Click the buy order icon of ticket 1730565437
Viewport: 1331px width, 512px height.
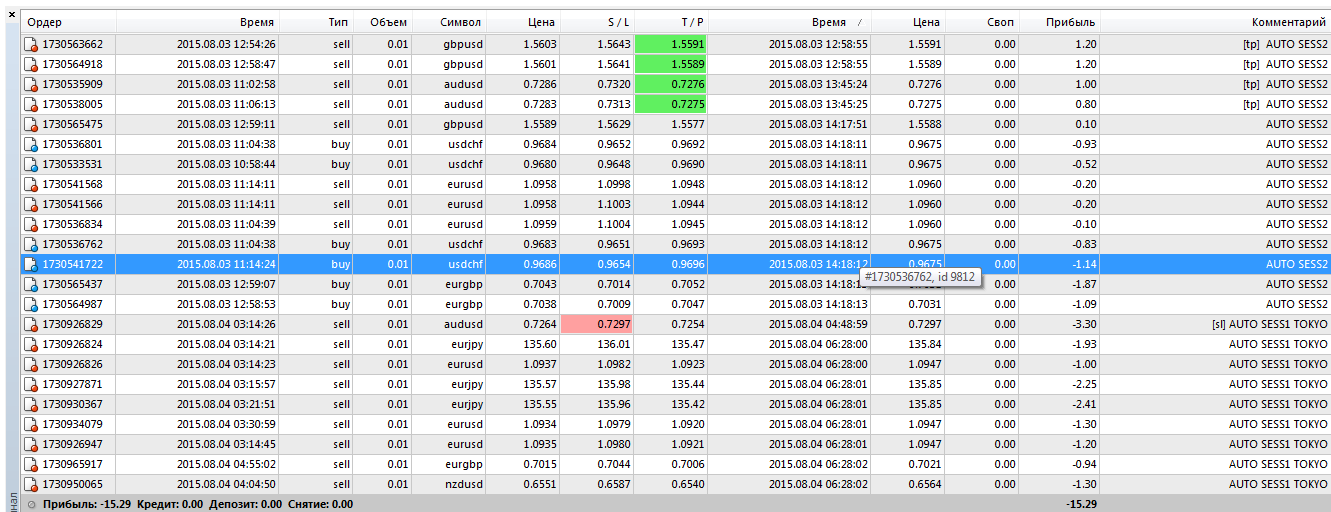point(31,284)
